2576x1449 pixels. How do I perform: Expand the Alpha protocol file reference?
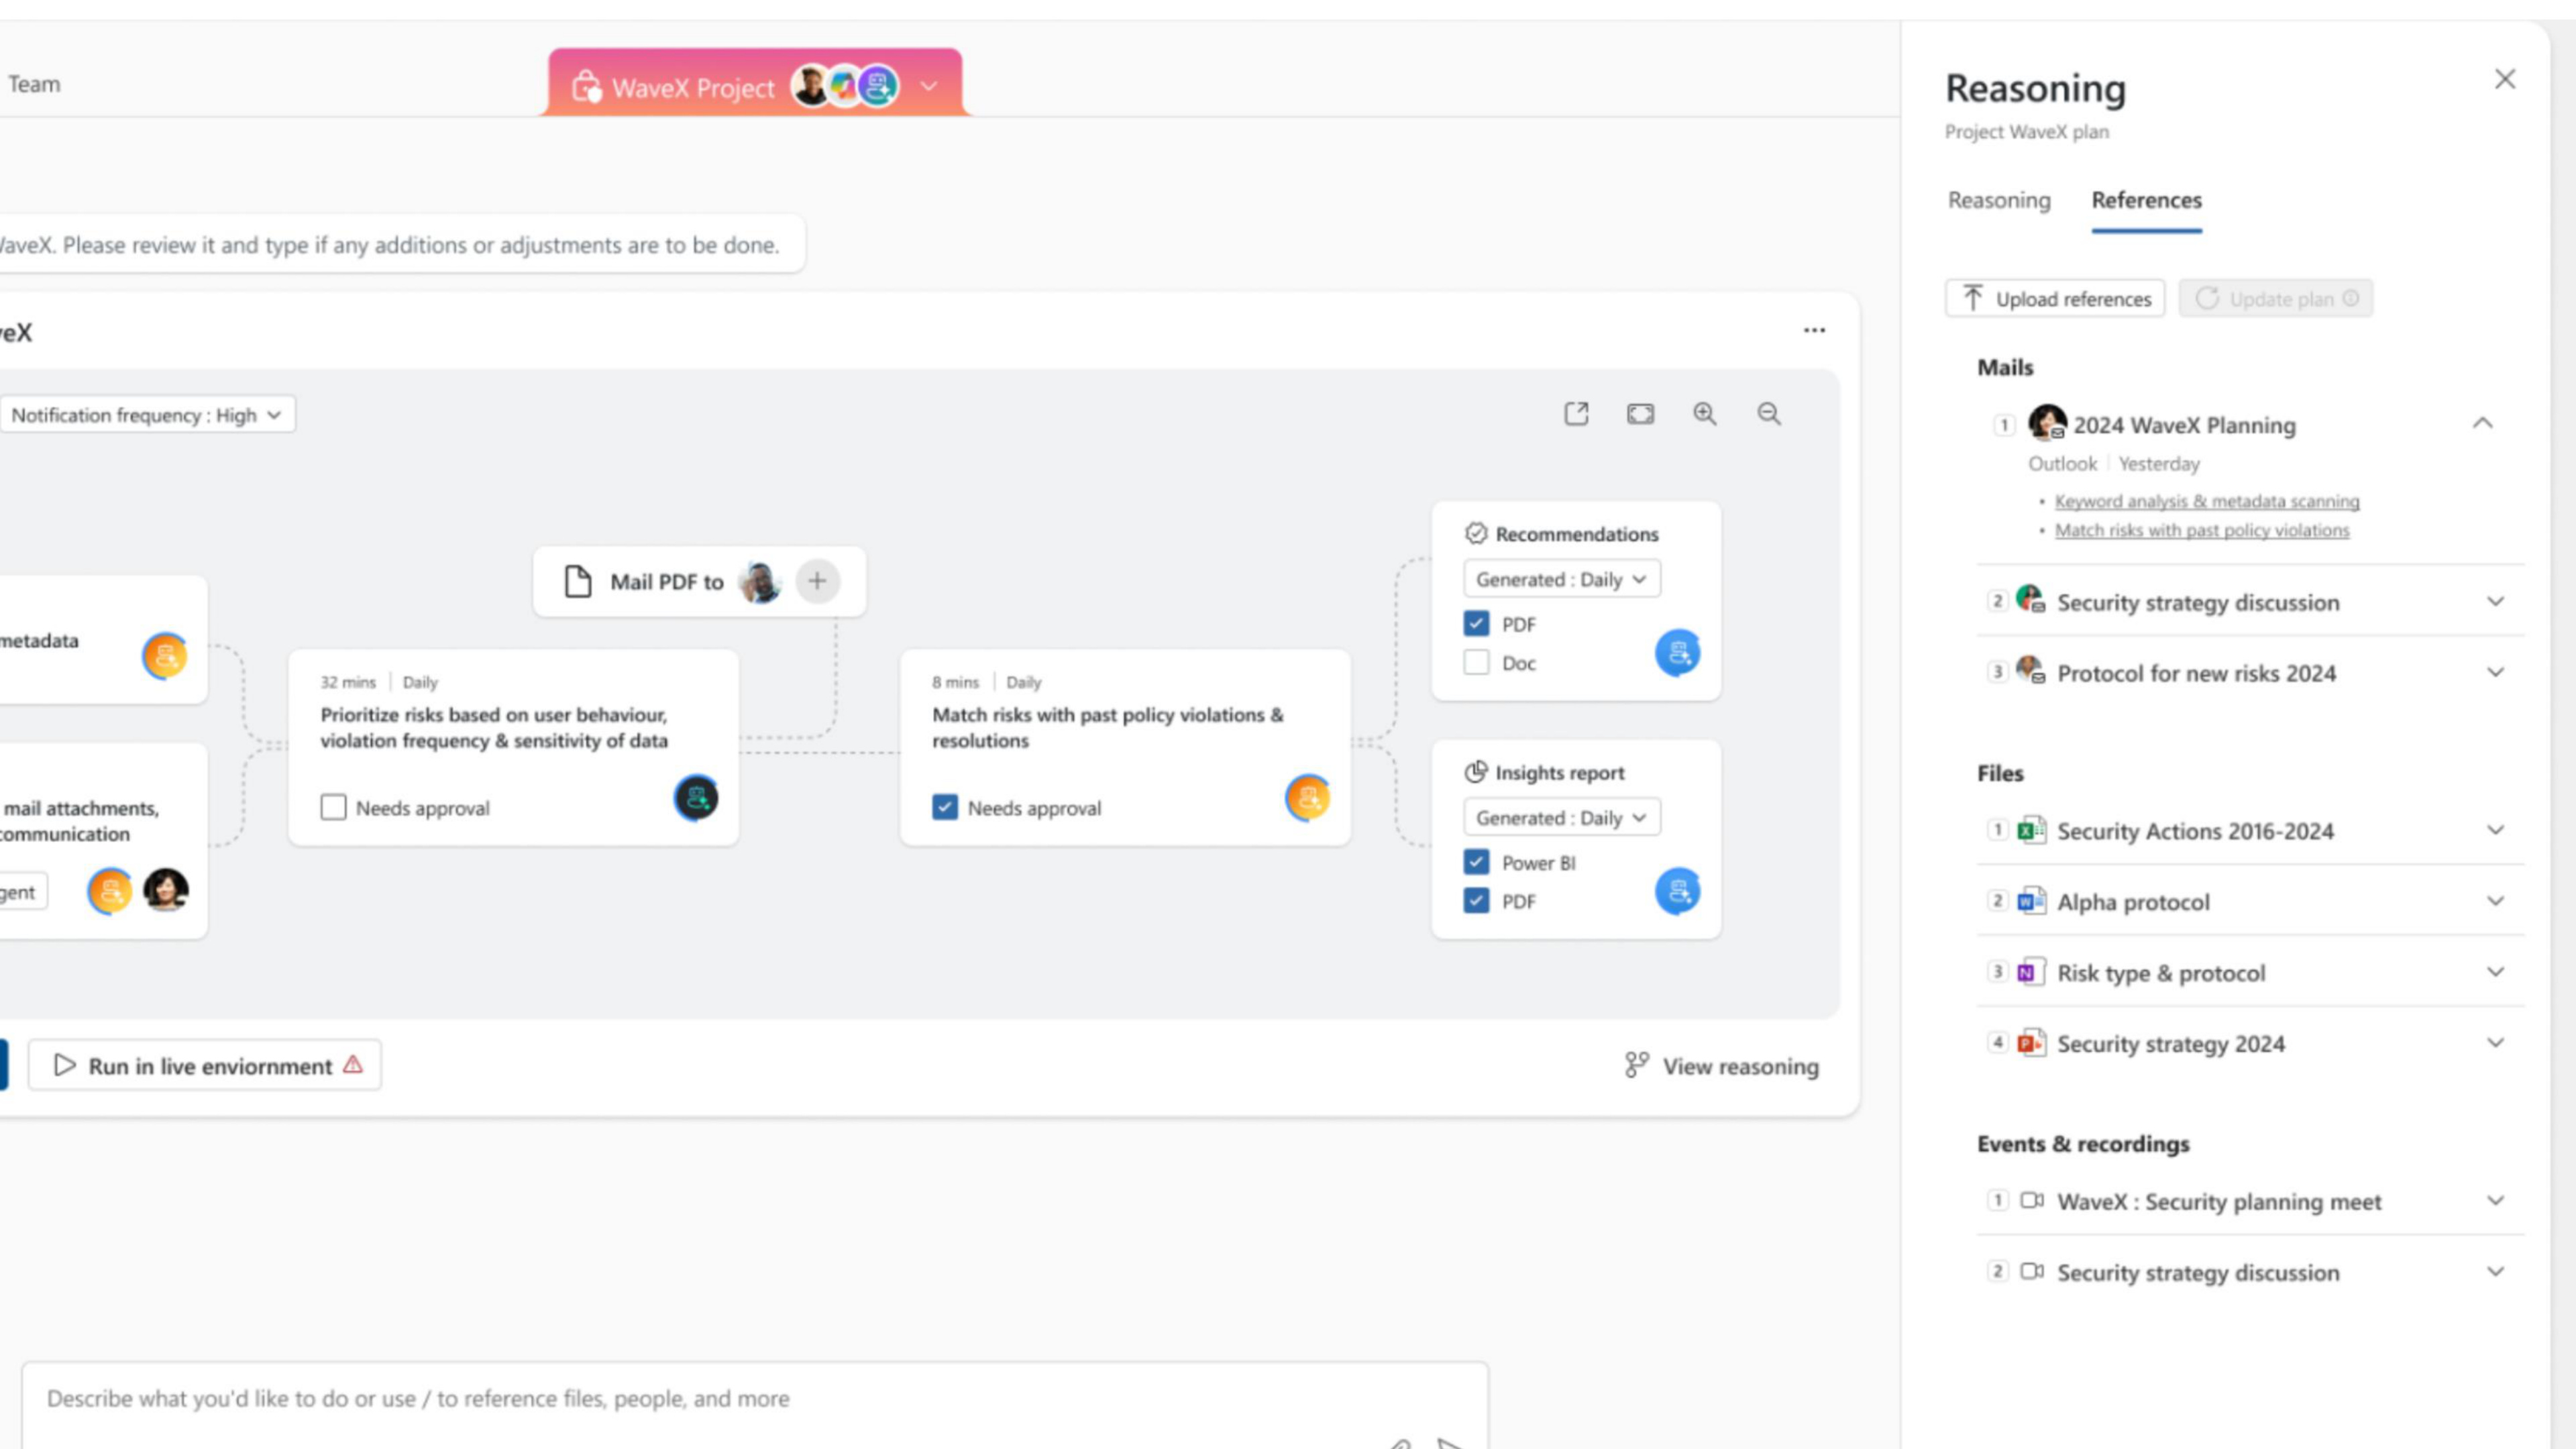pyautogui.click(x=2250, y=902)
